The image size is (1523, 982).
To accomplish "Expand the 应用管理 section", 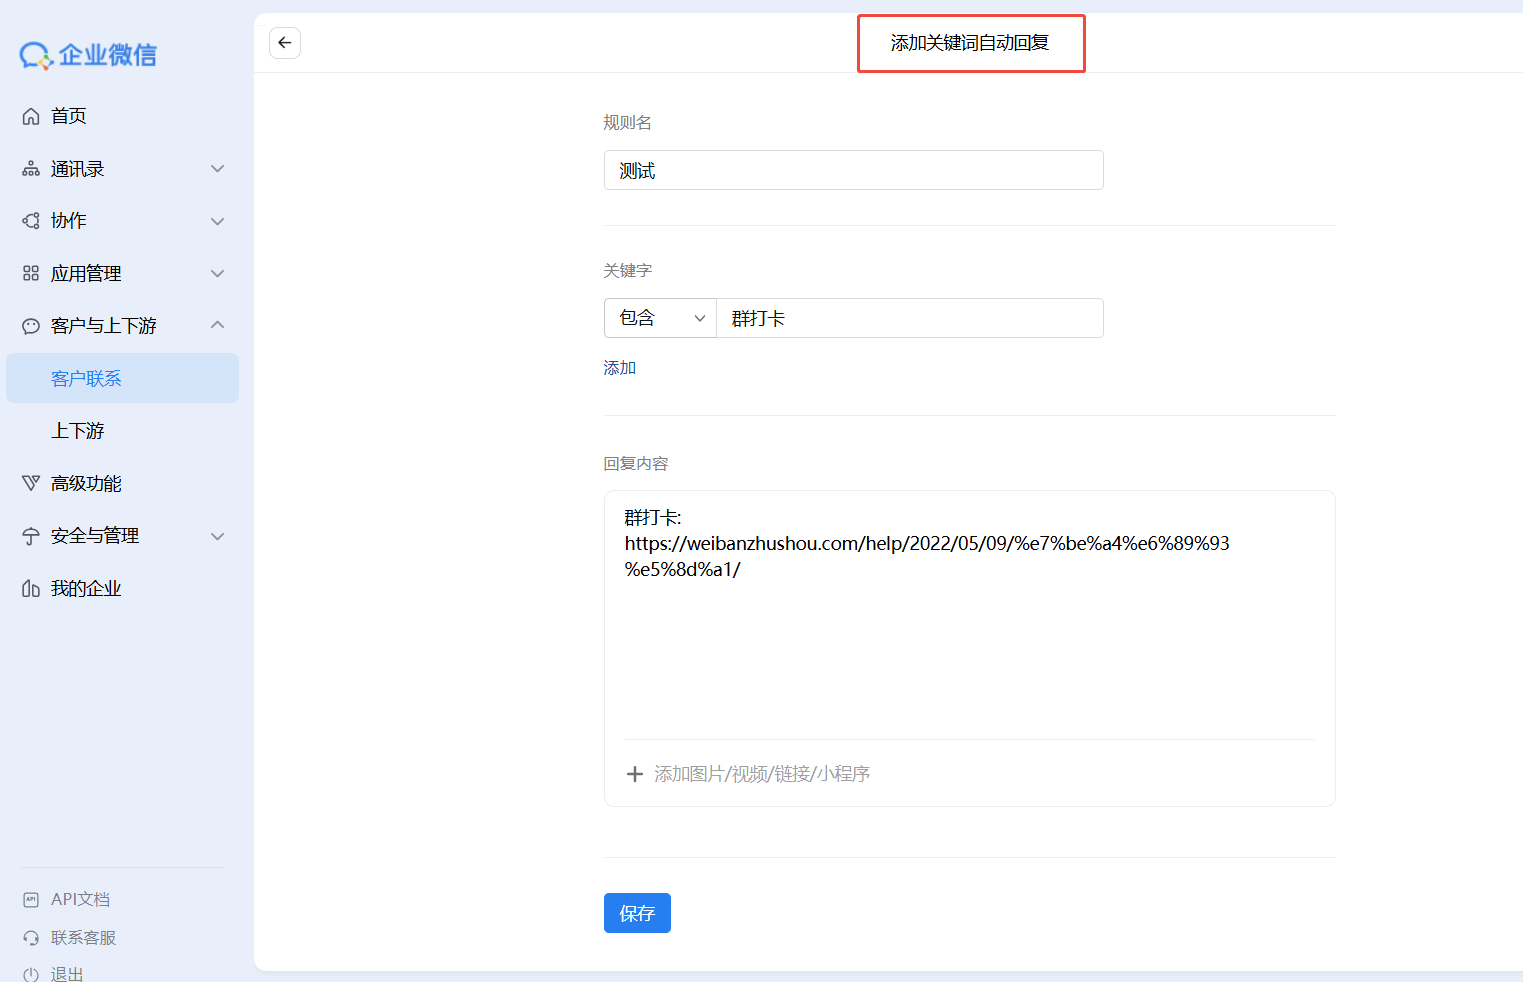I will coord(217,273).
